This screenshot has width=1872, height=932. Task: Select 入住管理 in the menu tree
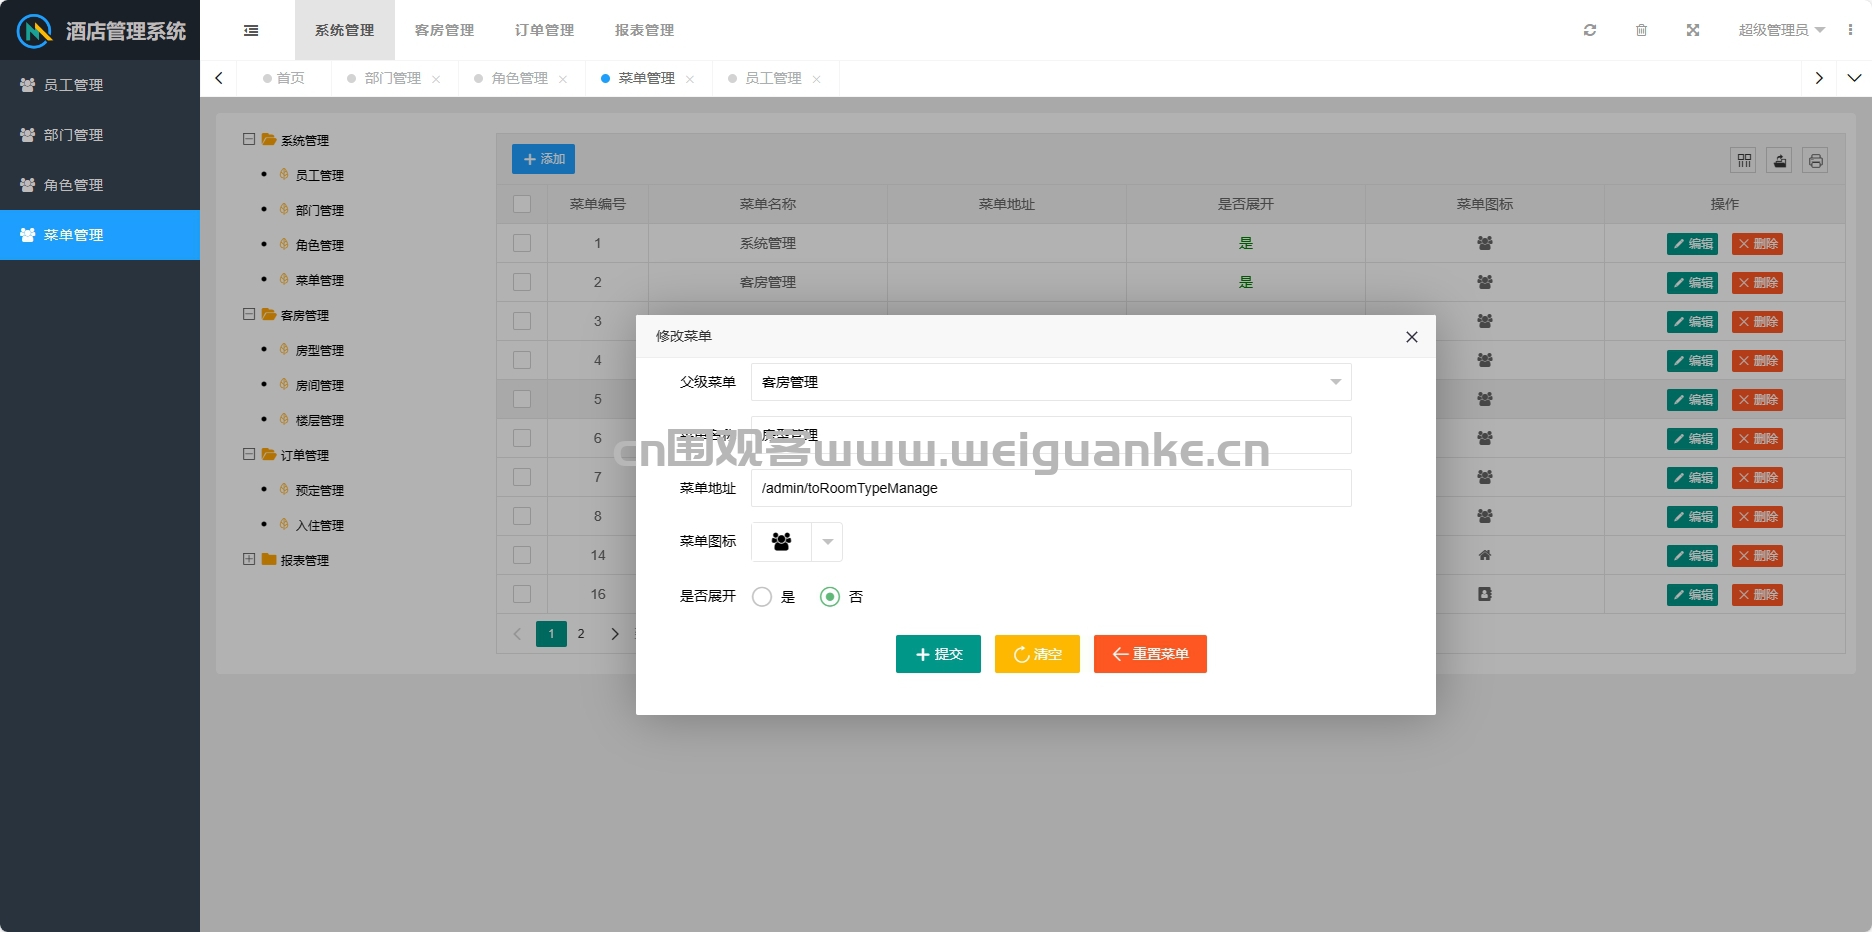click(319, 525)
